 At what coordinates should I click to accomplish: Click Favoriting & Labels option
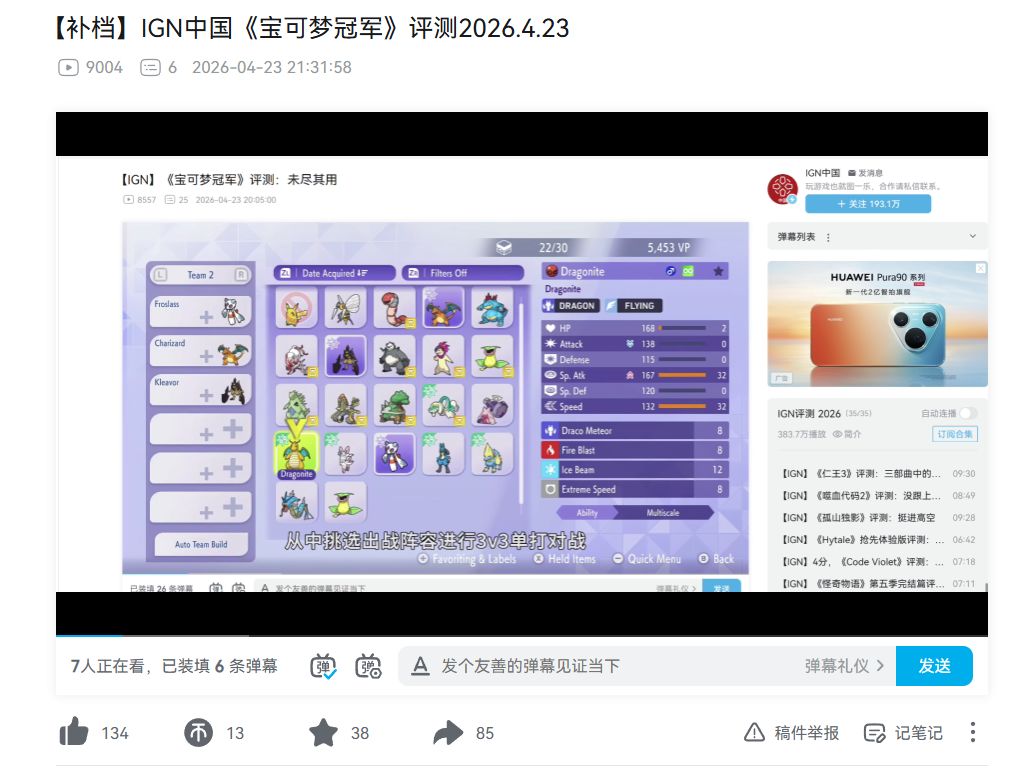(x=467, y=559)
